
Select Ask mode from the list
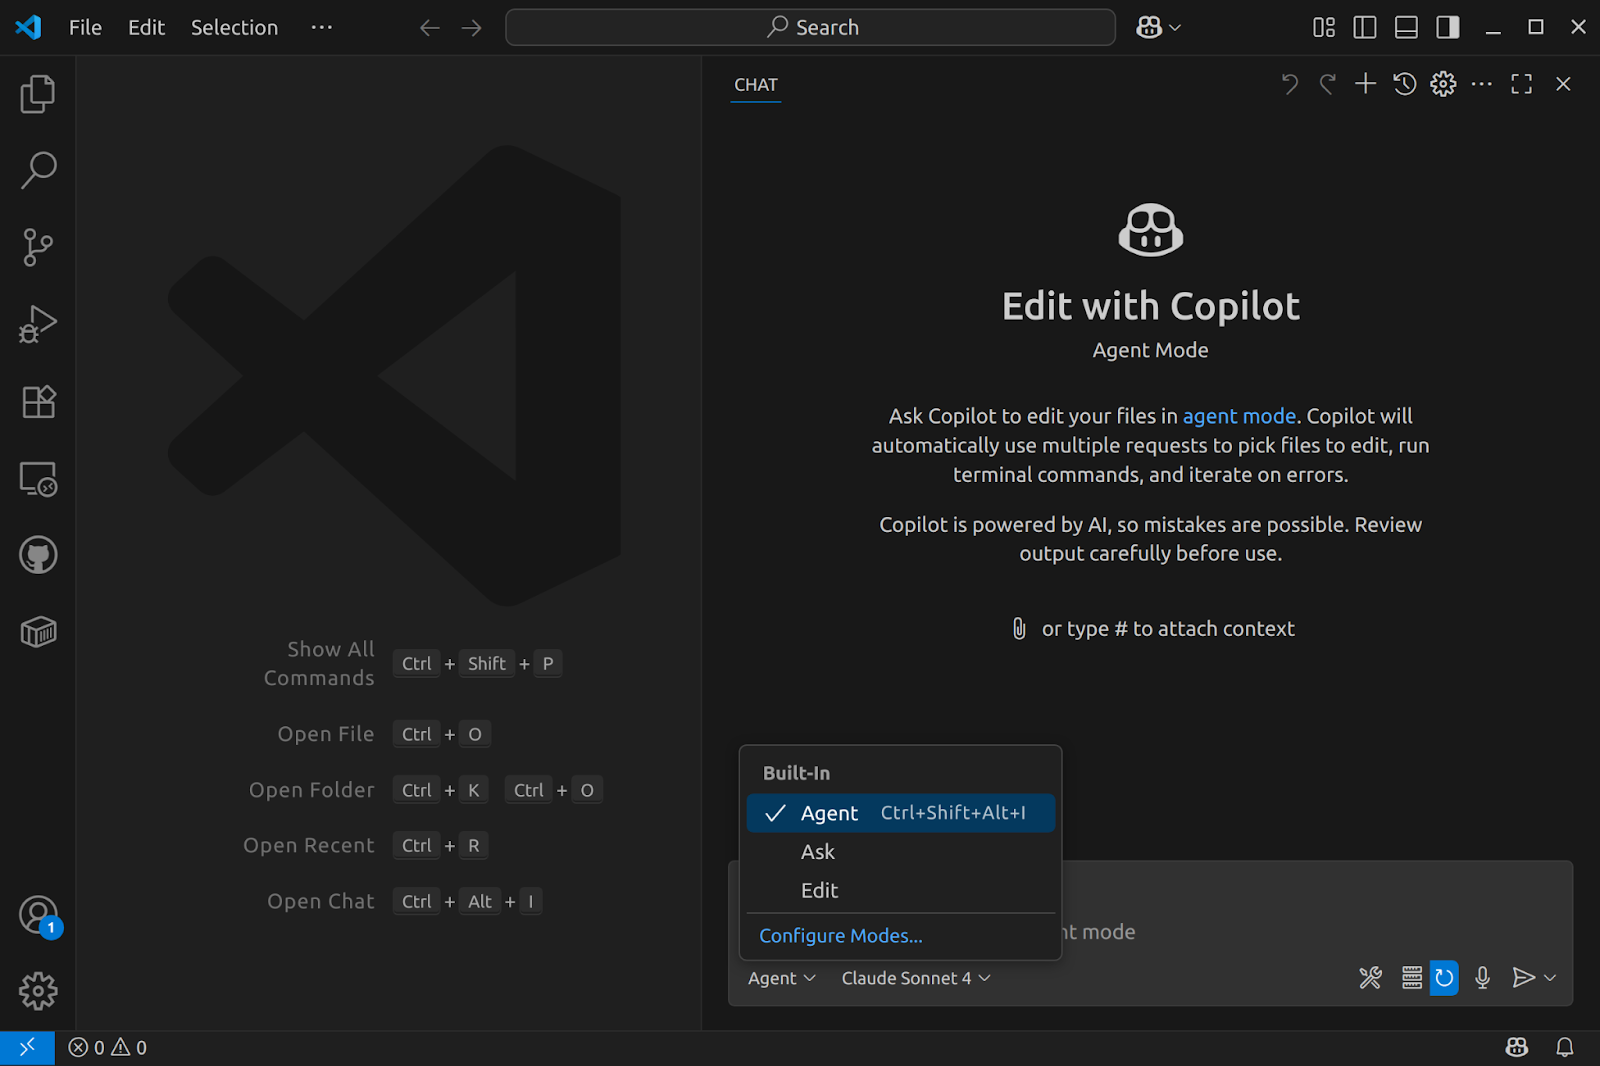[901, 852]
